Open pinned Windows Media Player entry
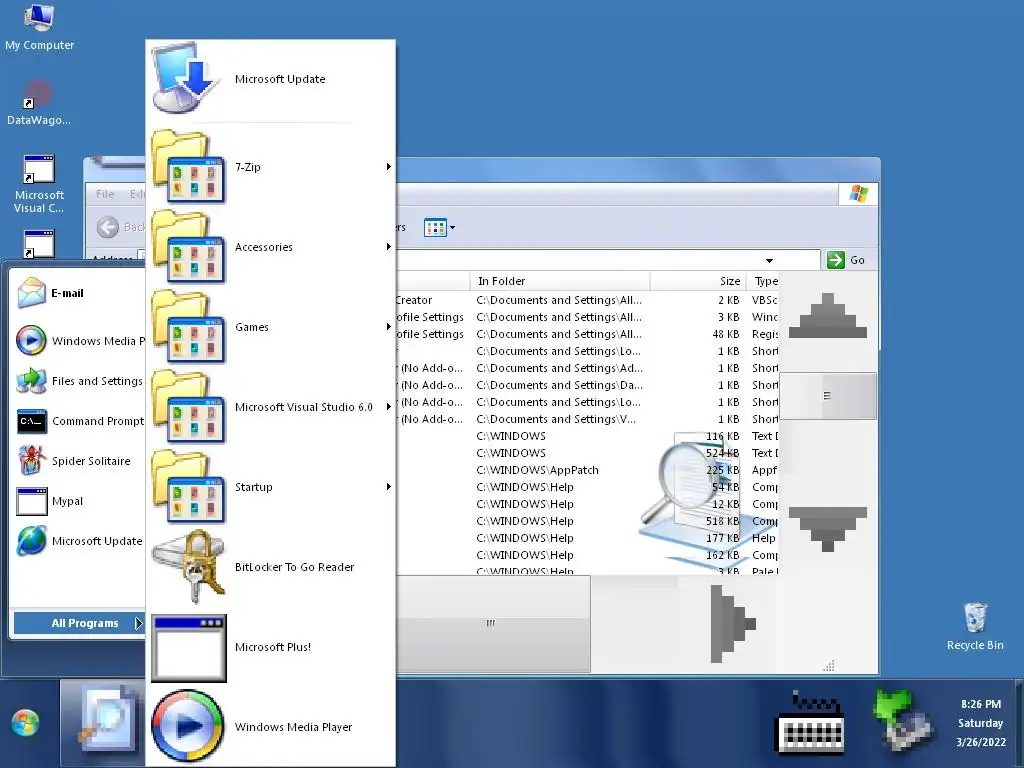Image resolution: width=1024 pixels, height=768 pixels. point(78,340)
